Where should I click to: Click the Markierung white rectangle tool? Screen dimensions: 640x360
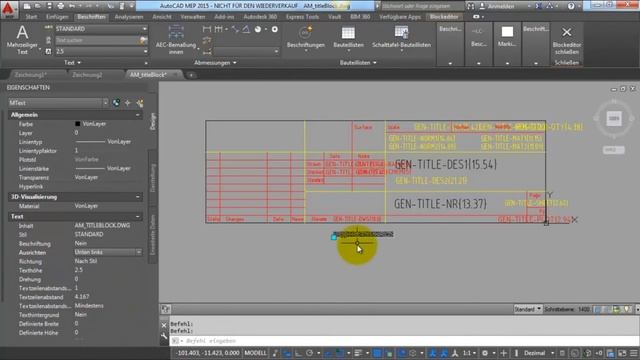[507, 32]
